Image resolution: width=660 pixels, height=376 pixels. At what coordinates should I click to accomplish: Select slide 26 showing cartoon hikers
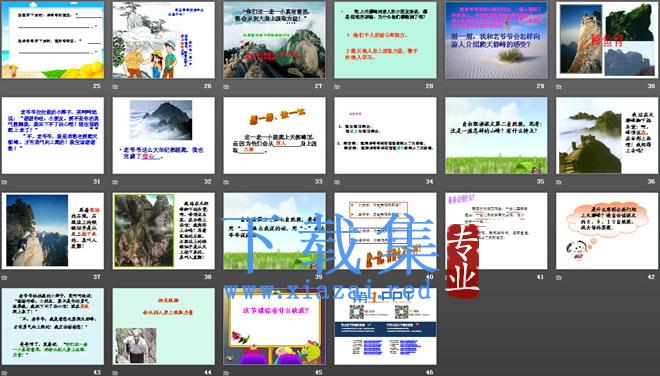163,40
